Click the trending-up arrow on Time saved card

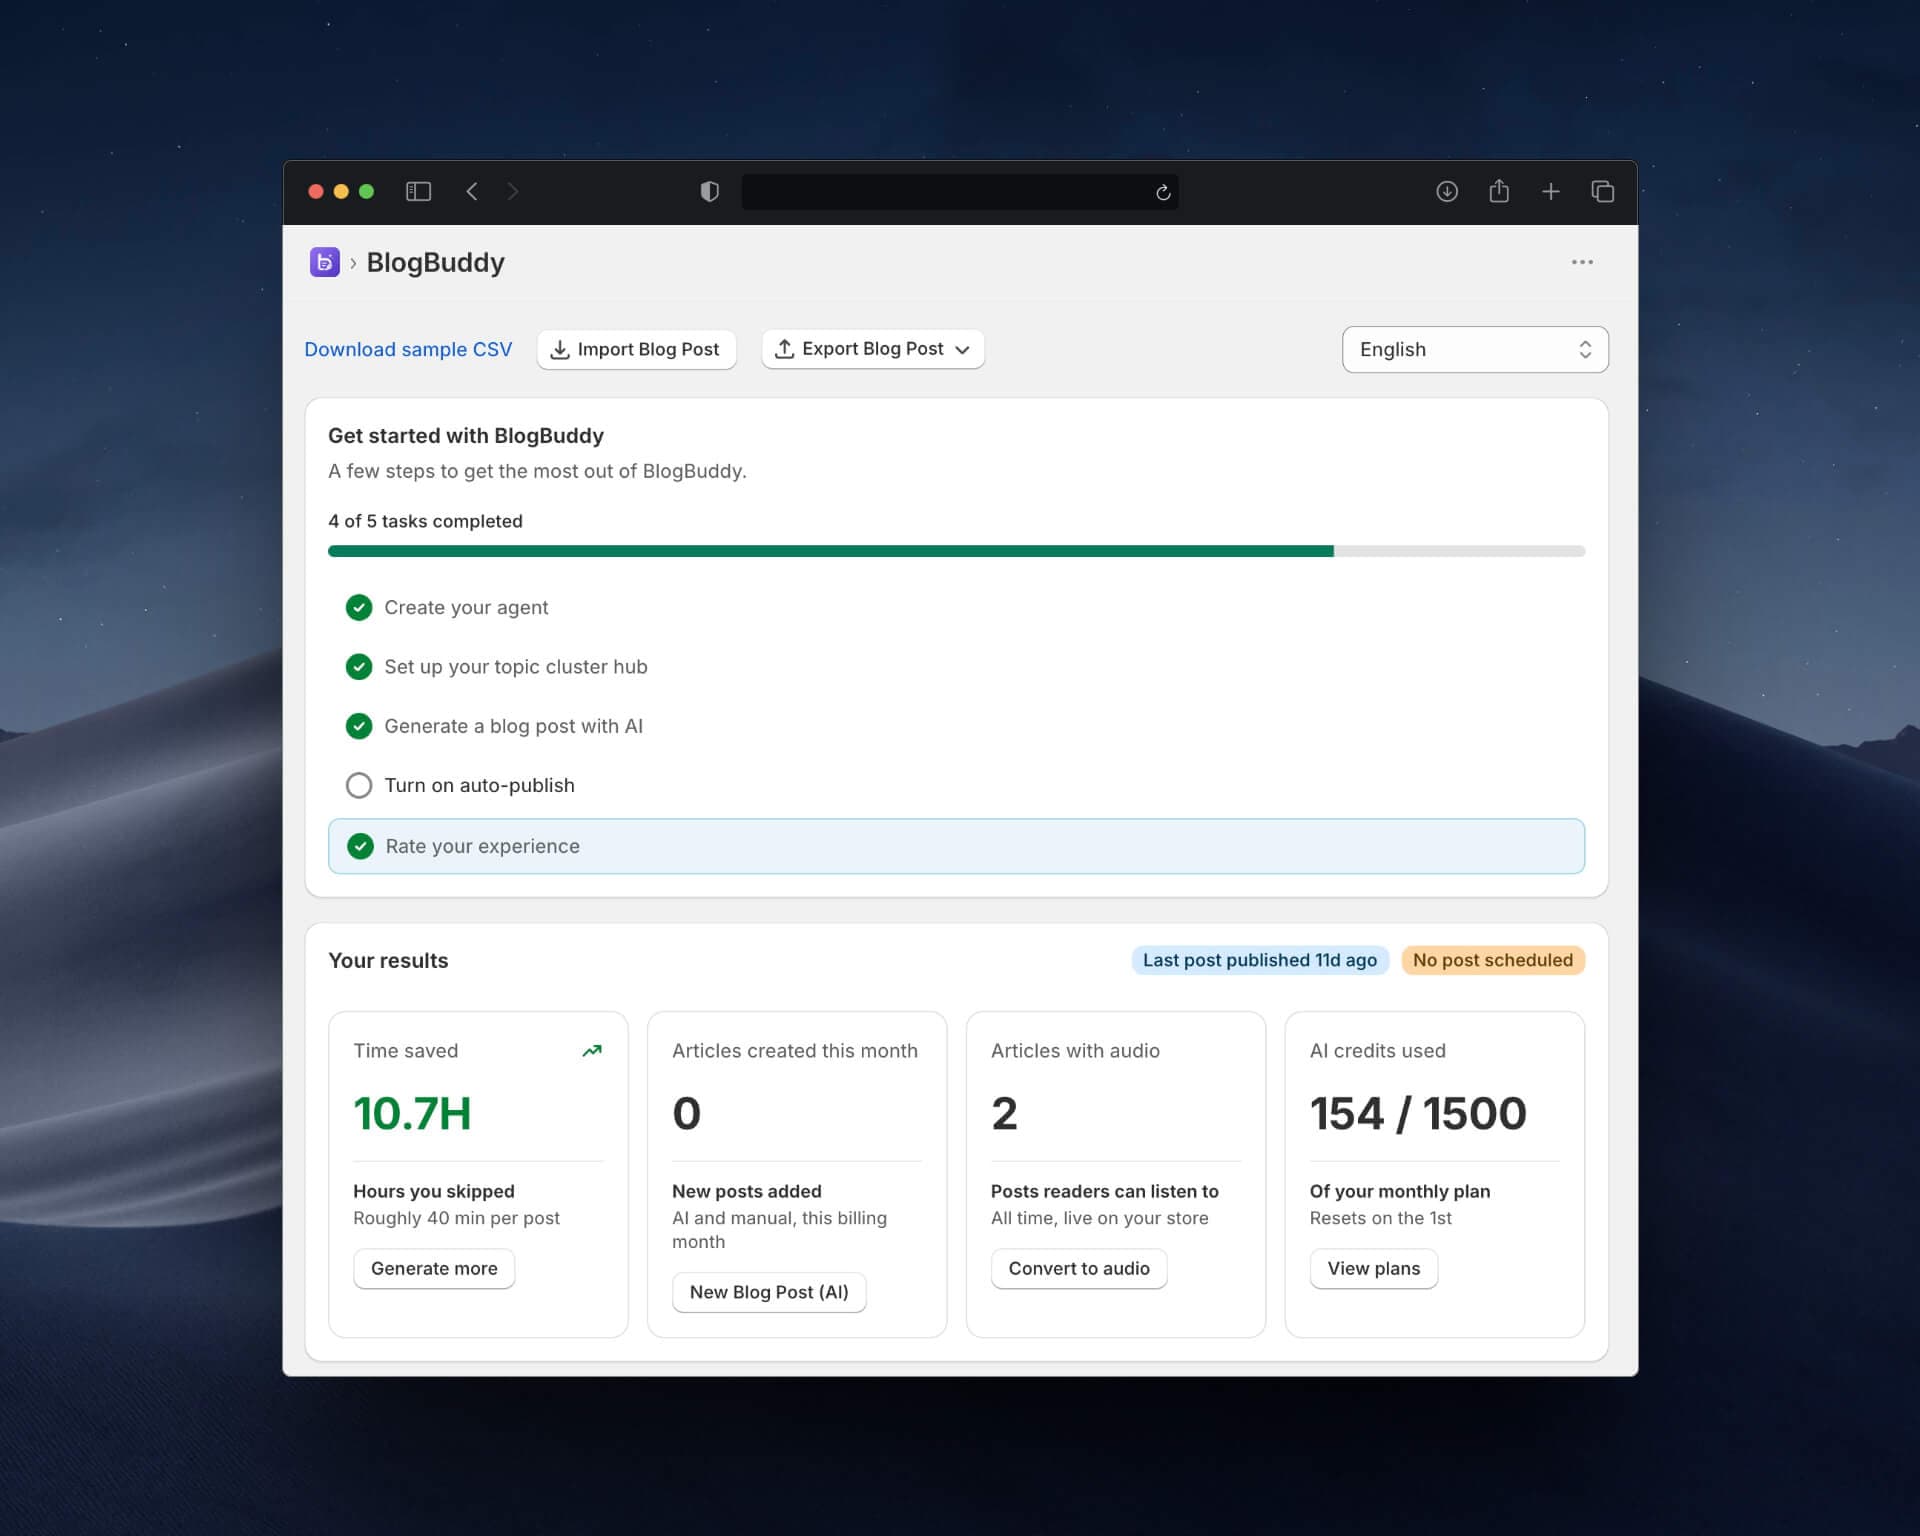tap(592, 1050)
